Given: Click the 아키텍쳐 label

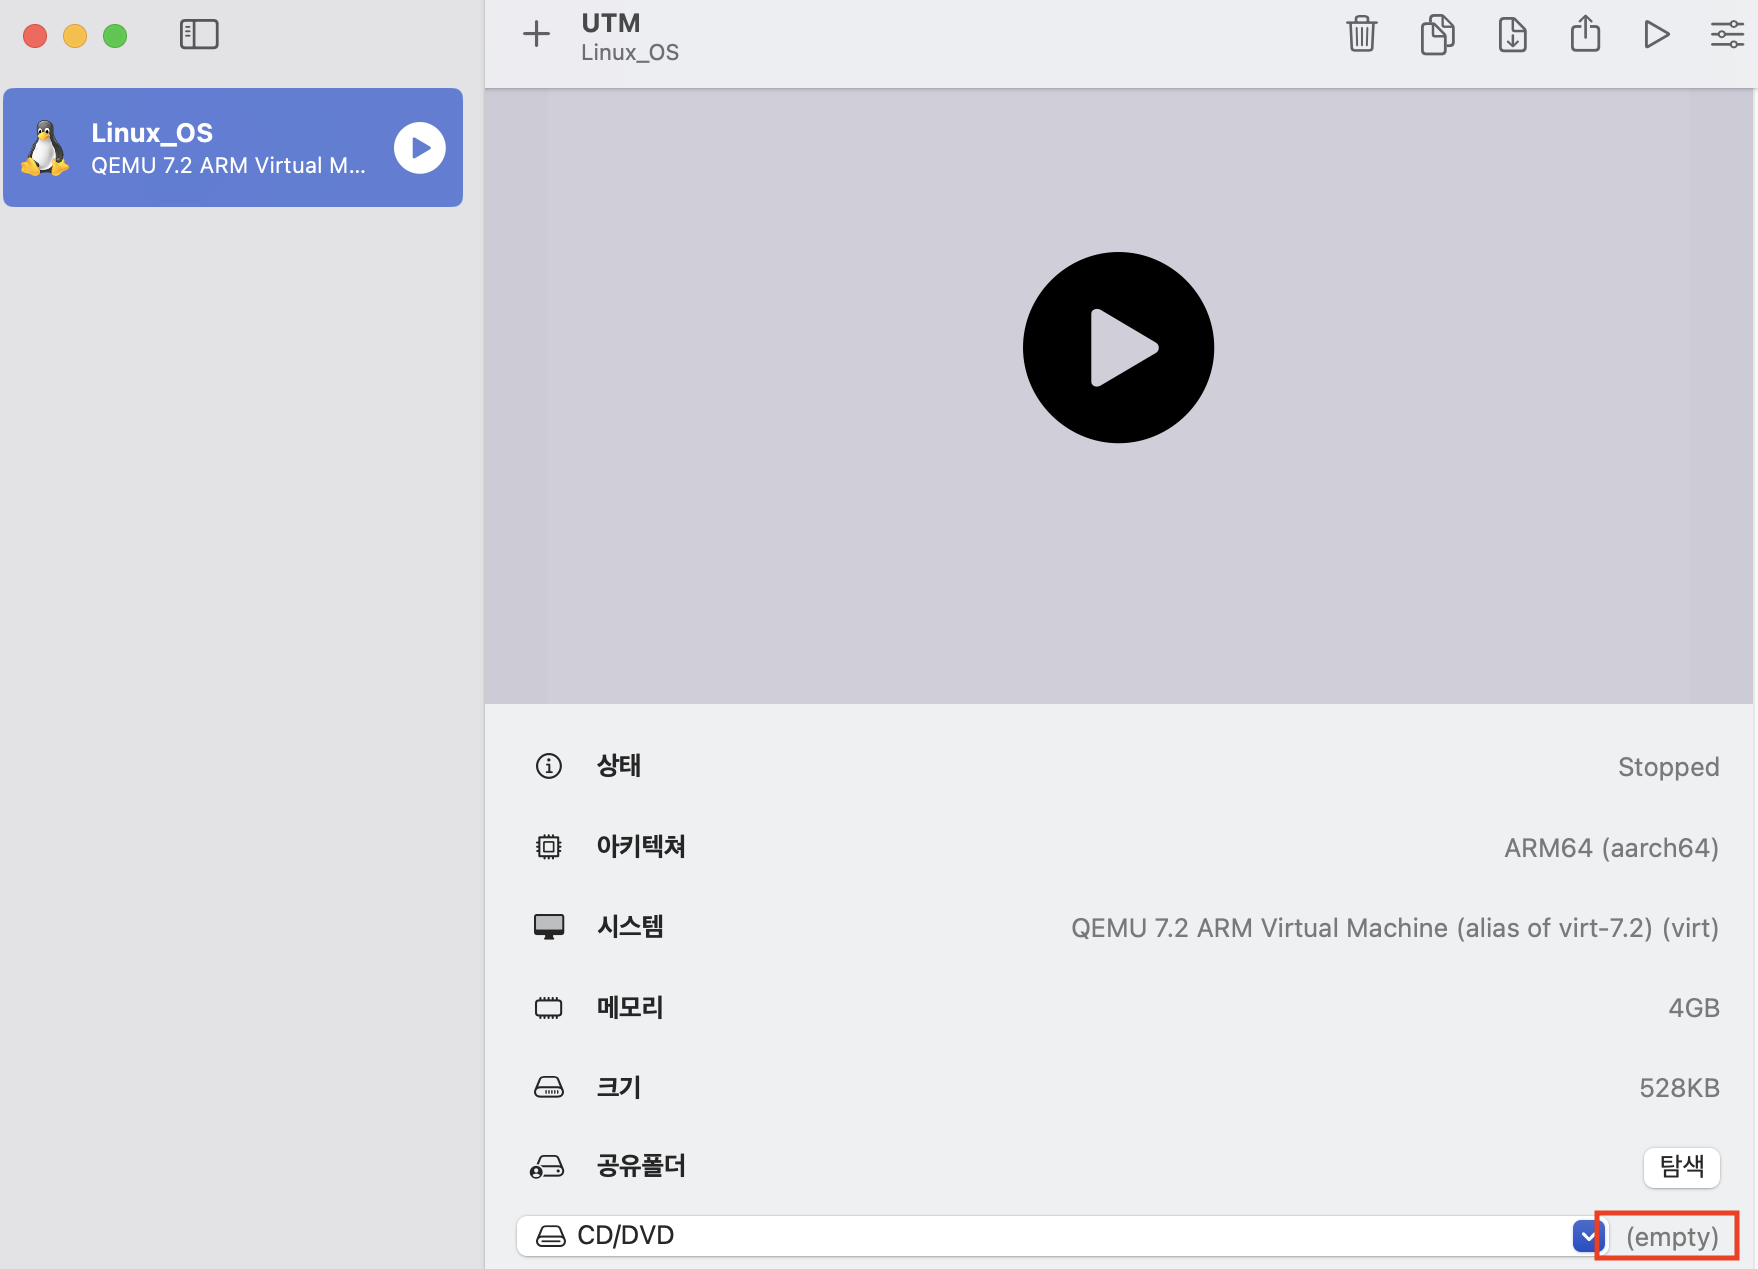Looking at the screenshot, I should tap(641, 847).
